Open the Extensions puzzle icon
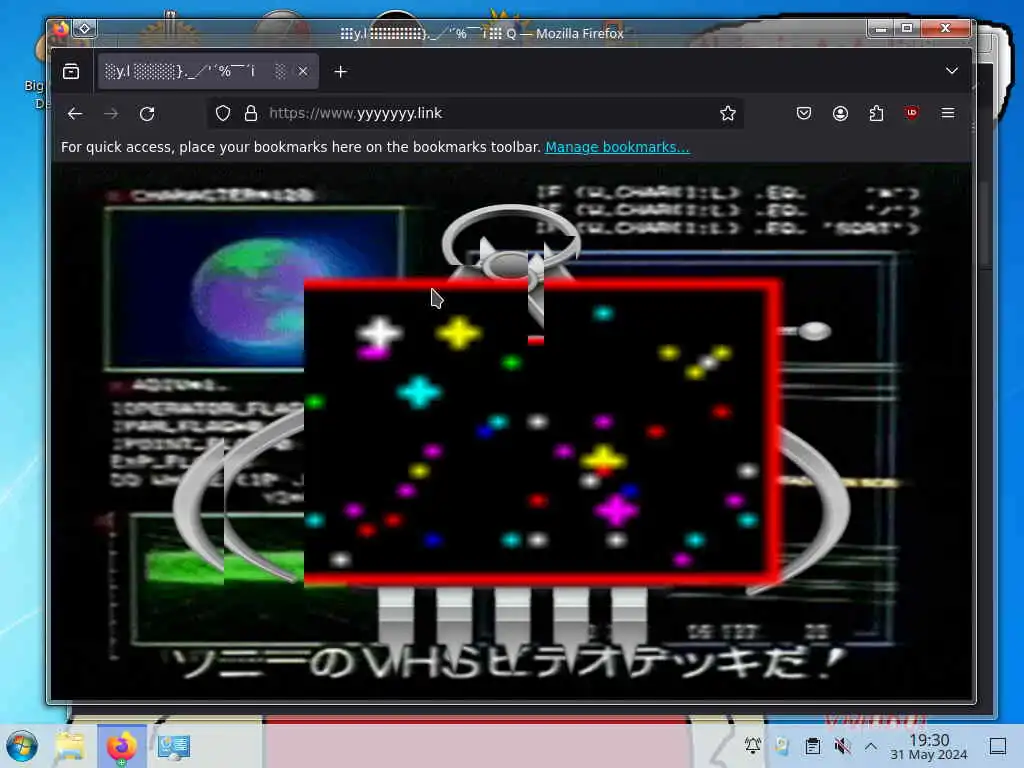Image resolution: width=1024 pixels, height=768 pixels. [876, 114]
